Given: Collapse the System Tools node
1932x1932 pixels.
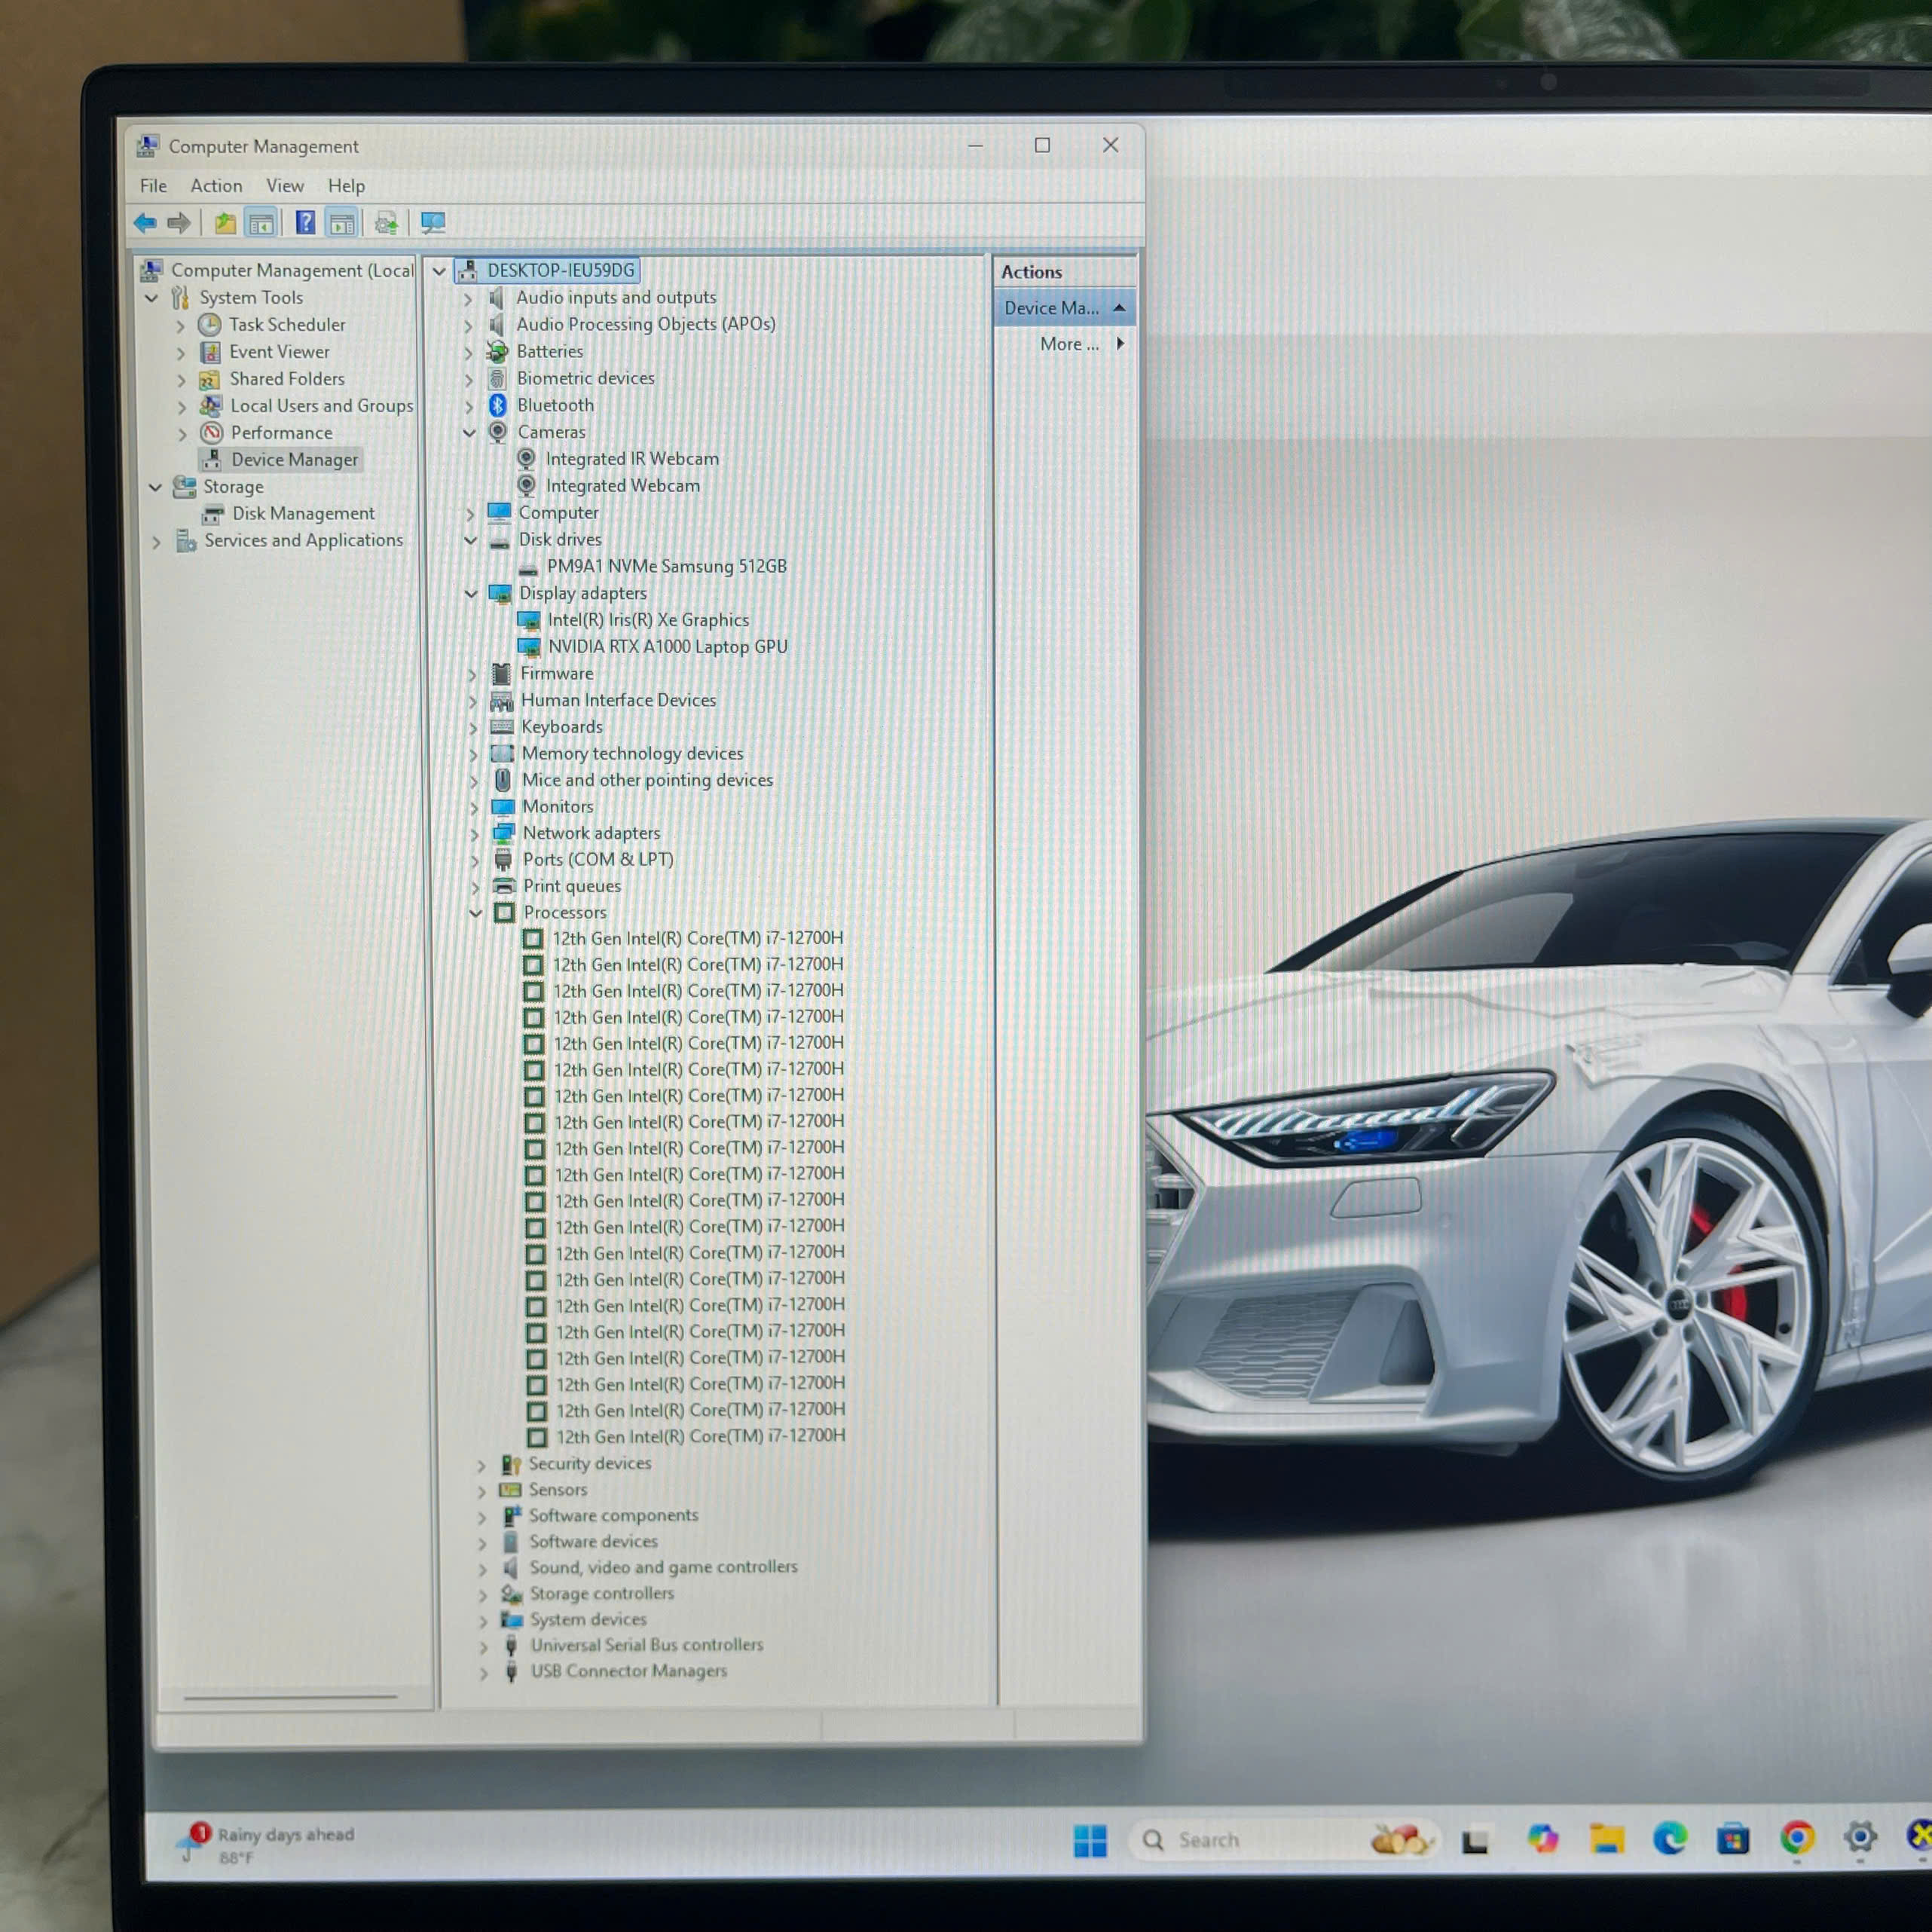Looking at the screenshot, I should 151,298.
